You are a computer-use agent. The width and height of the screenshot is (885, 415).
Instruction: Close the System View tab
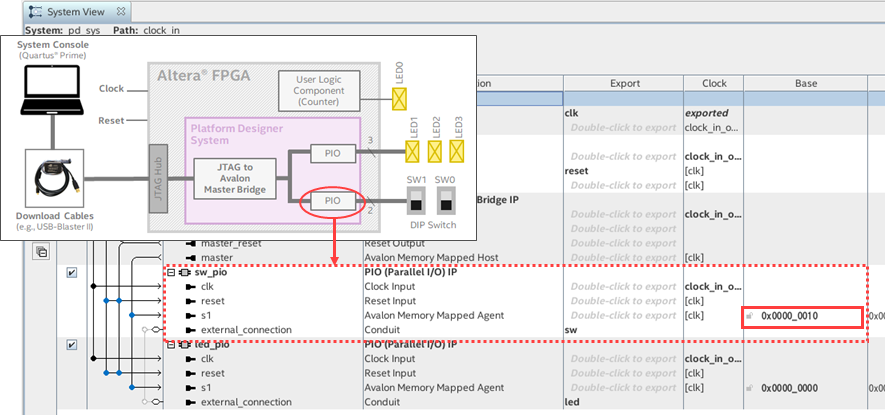121,11
